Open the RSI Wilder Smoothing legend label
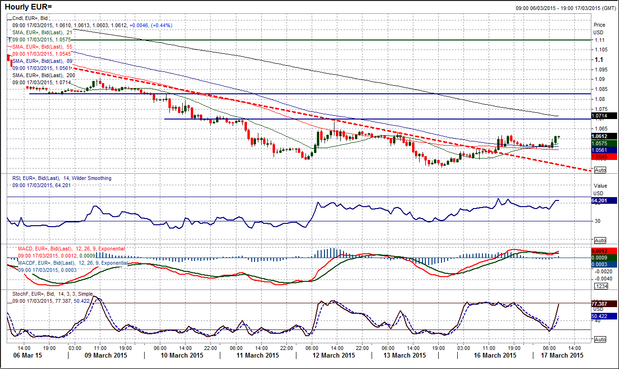Screen dimensions: 619x369 point(62,178)
